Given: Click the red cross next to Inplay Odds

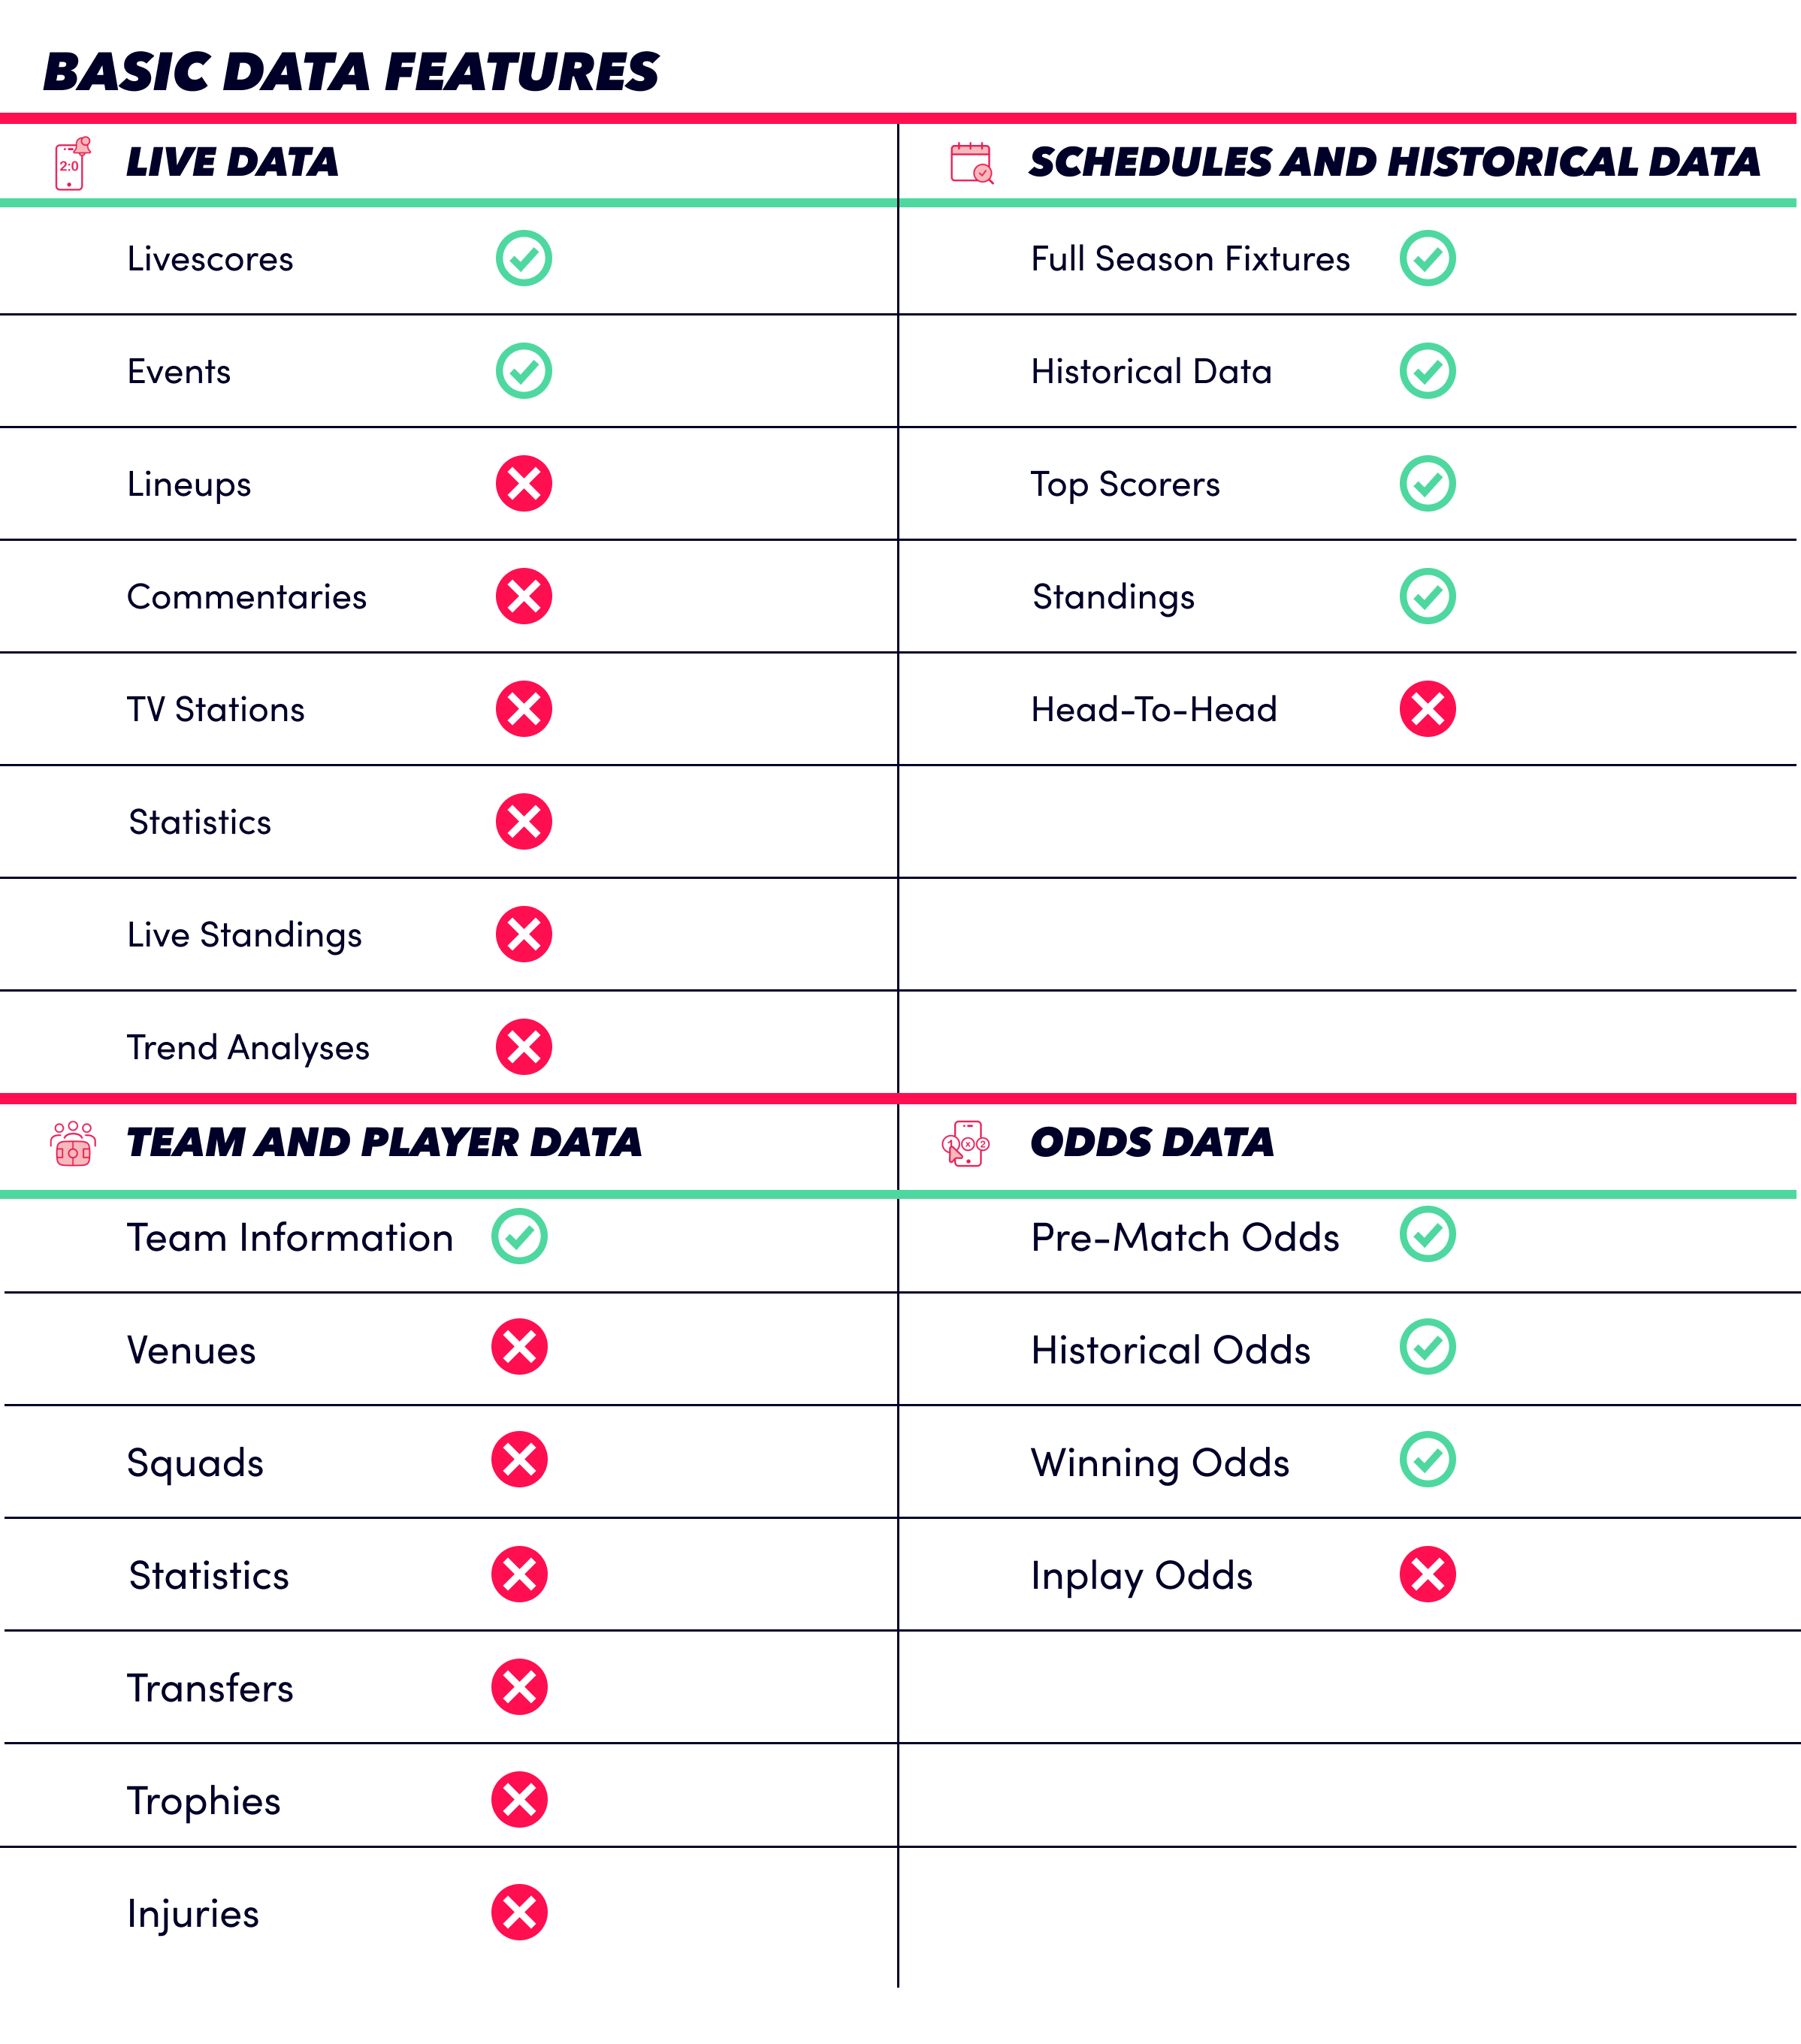Looking at the screenshot, I should [x=1427, y=1574].
